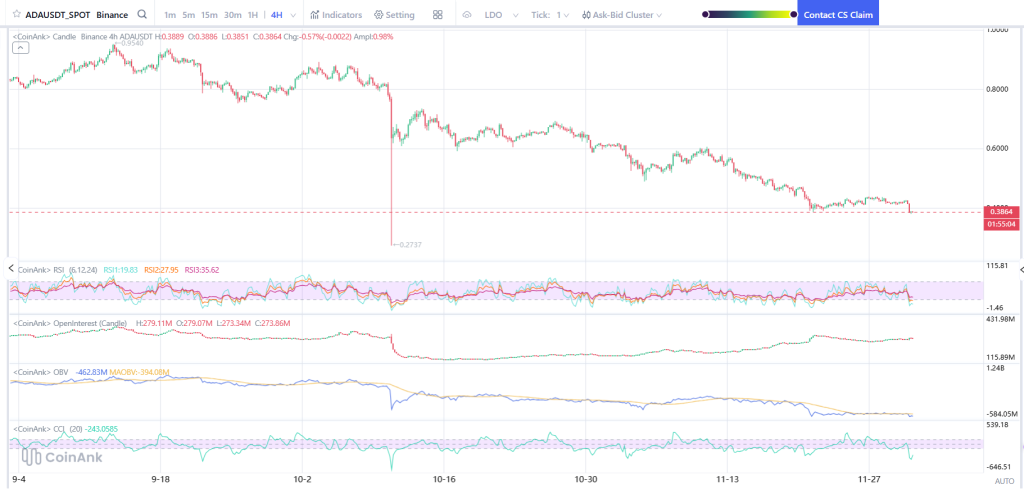Open the Indicators panel
This screenshot has height=489, width=1024.
(336, 15)
